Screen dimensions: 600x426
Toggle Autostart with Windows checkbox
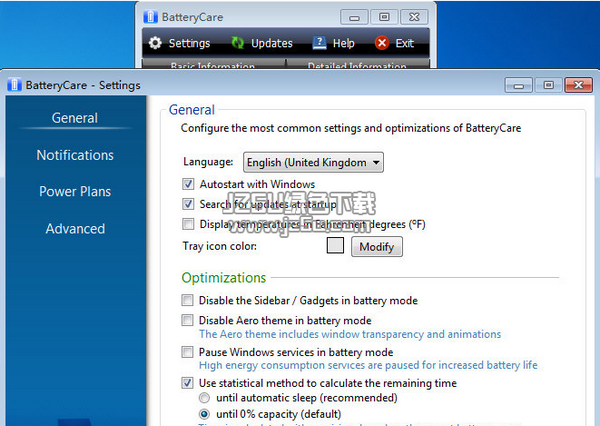[x=188, y=184]
